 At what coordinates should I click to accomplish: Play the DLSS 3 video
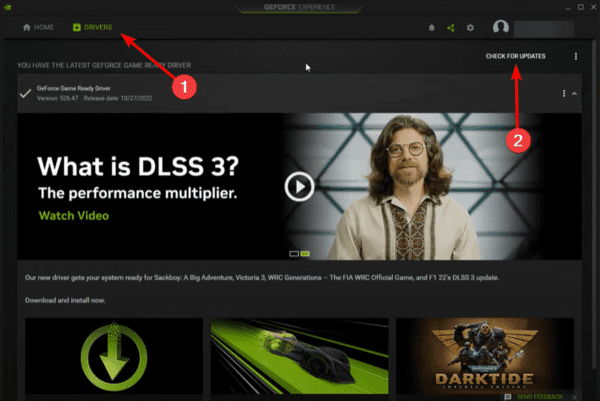pos(299,186)
